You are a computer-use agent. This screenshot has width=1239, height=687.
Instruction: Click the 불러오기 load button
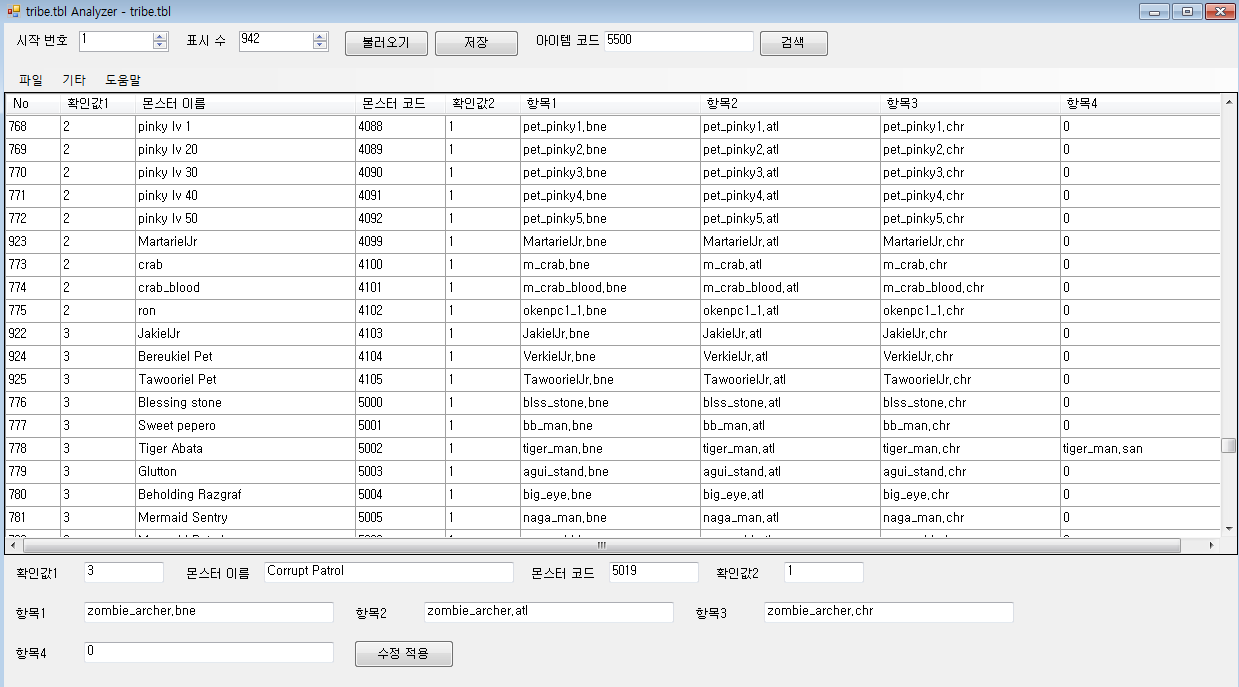[386, 43]
